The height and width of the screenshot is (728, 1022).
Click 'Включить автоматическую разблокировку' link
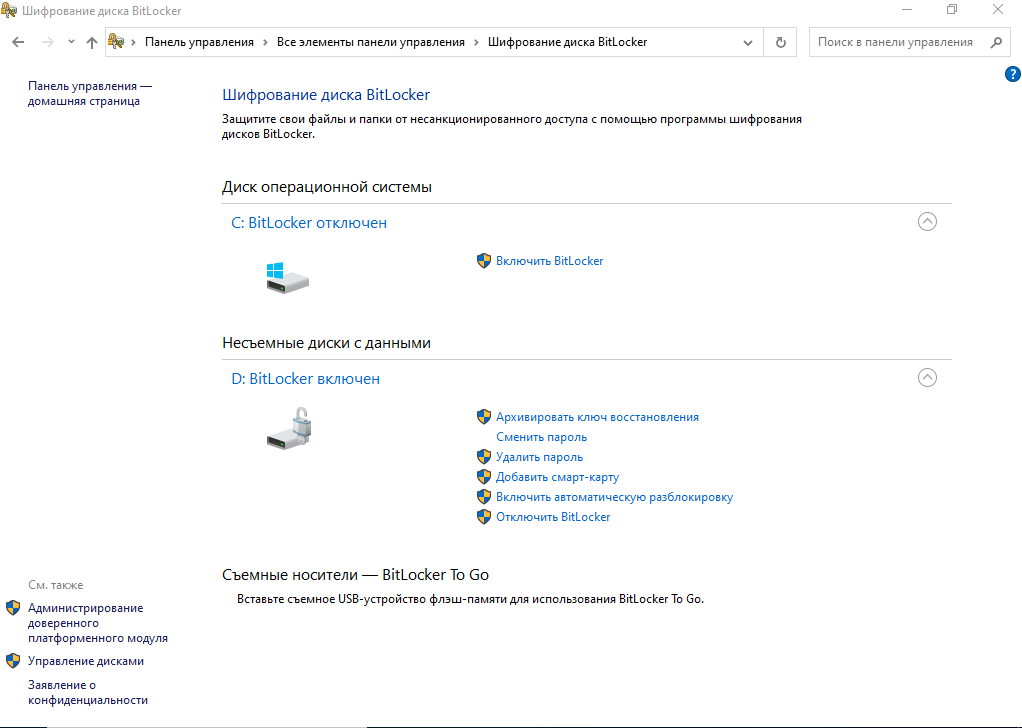coord(614,497)
